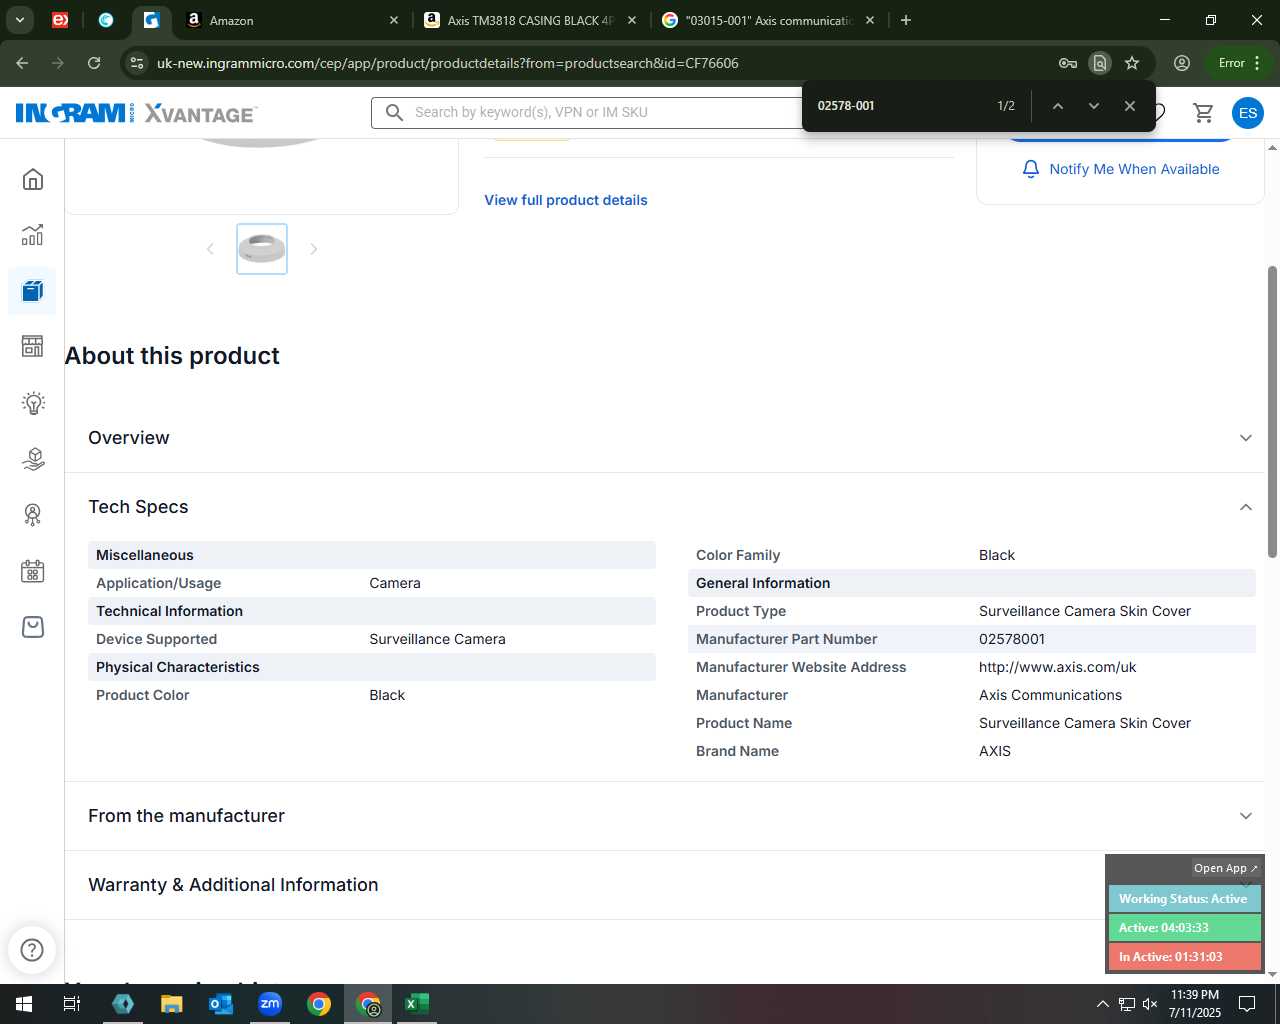Open the ES user profile avatar
The image size is (1280, 1024).
coord(1248,113)
